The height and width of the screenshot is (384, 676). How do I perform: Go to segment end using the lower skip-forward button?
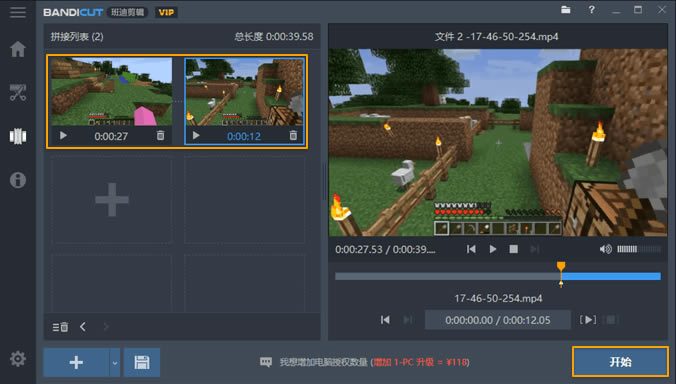point(407,320)
